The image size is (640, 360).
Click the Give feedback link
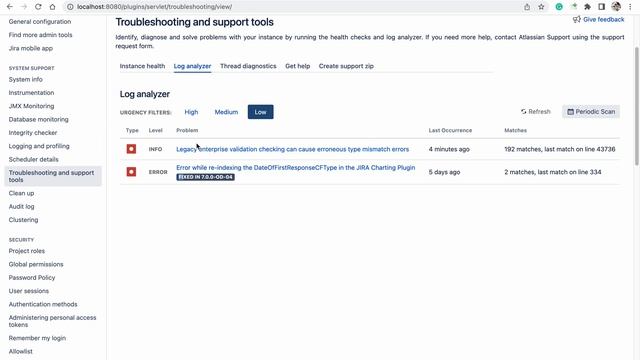coord(603,19)
